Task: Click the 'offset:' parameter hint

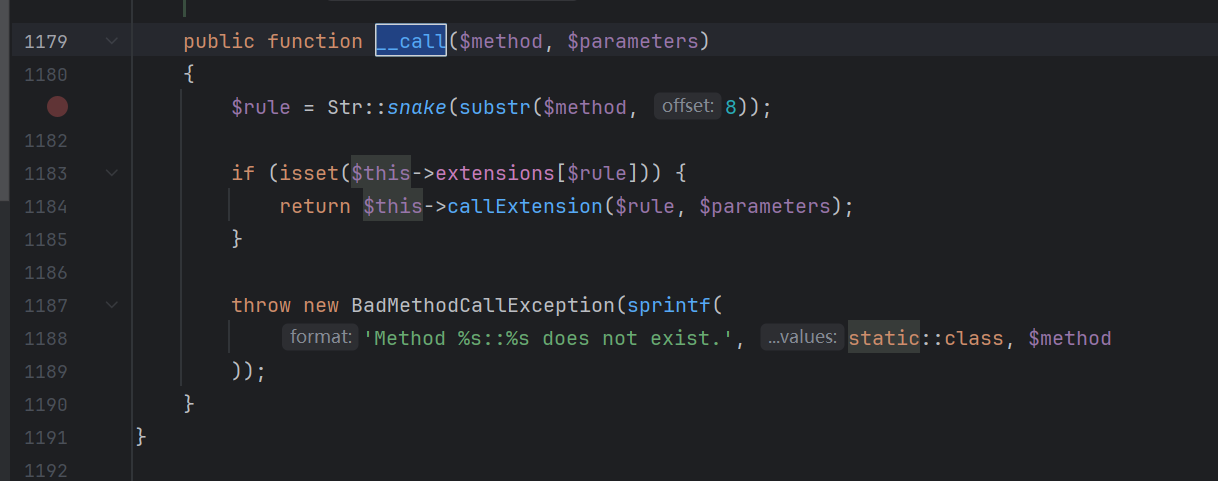Action: point(688,107)
